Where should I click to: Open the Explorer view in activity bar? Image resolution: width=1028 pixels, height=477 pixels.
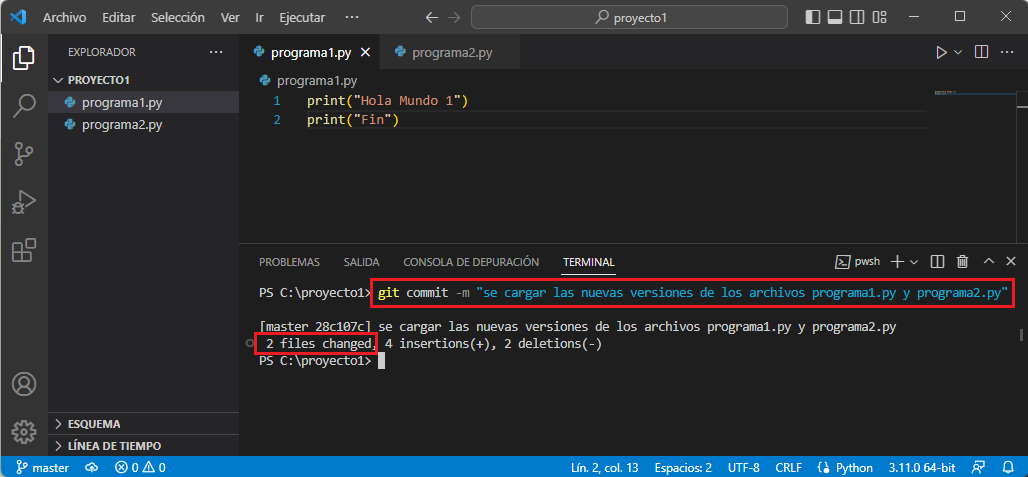click(x=24, y=58)
